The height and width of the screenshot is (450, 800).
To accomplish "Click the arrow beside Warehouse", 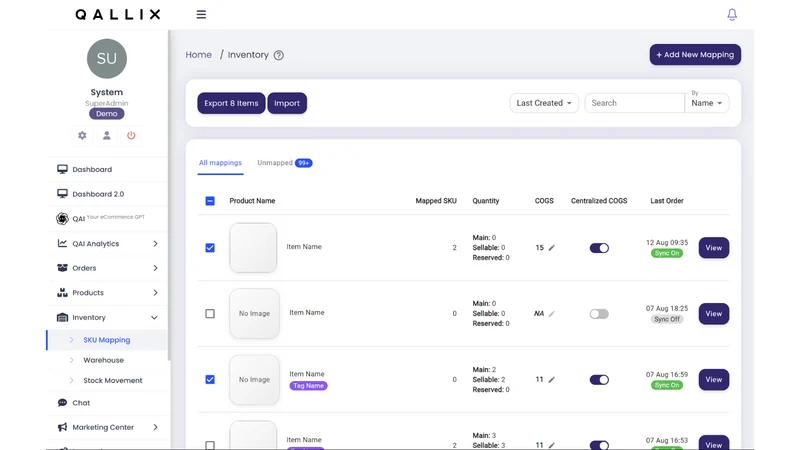I will click(71, 360).
